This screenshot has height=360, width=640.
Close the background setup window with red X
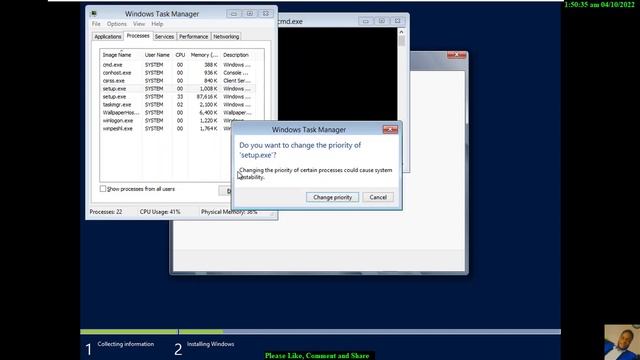pyautogui.click(x=456, y=55)
